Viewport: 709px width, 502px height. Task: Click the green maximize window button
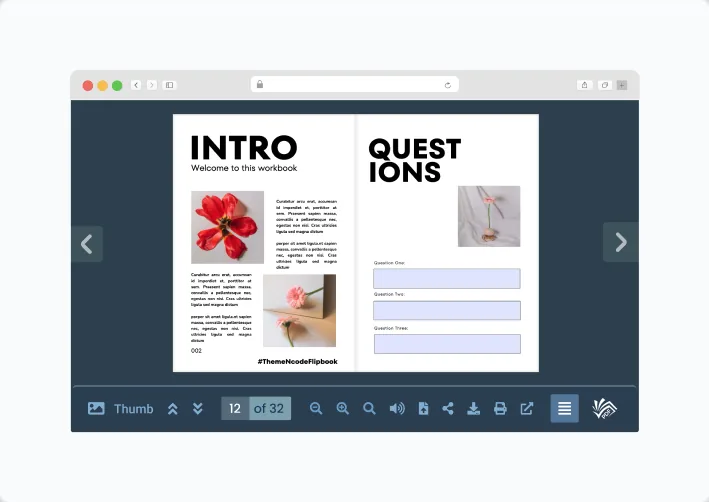(x=117, y=85)
